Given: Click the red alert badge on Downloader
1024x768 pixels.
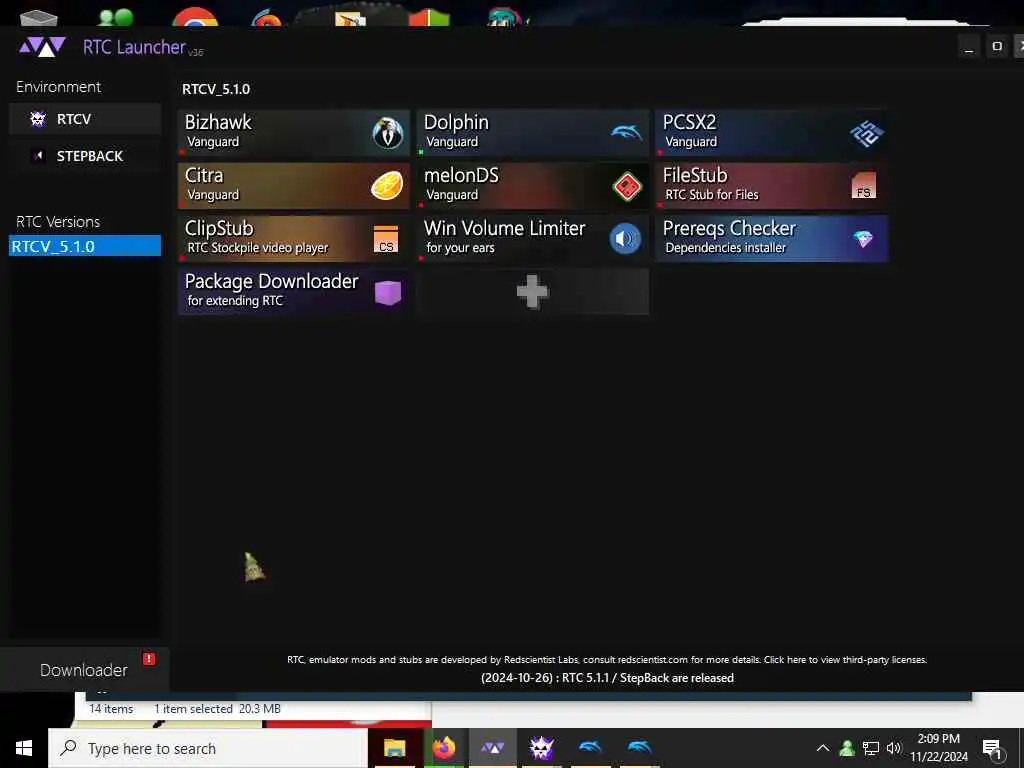Looking at the screenshot, I should (x=149, y=658).
